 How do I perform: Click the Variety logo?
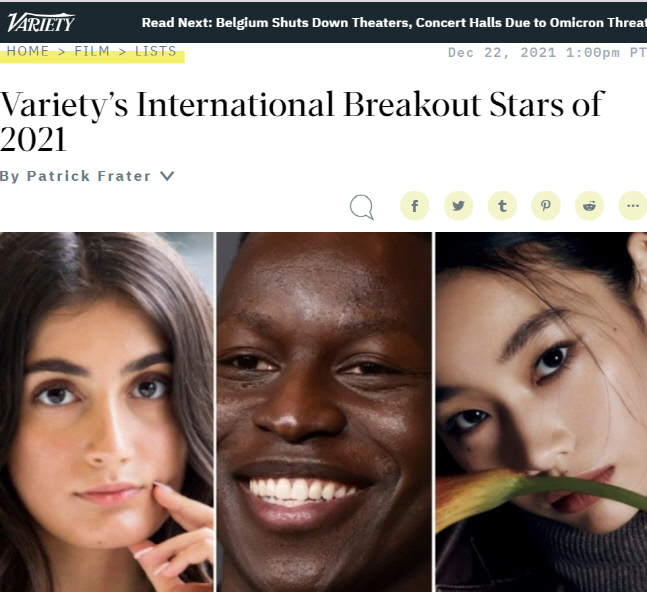pyautogui.click(x=41, y=22)
